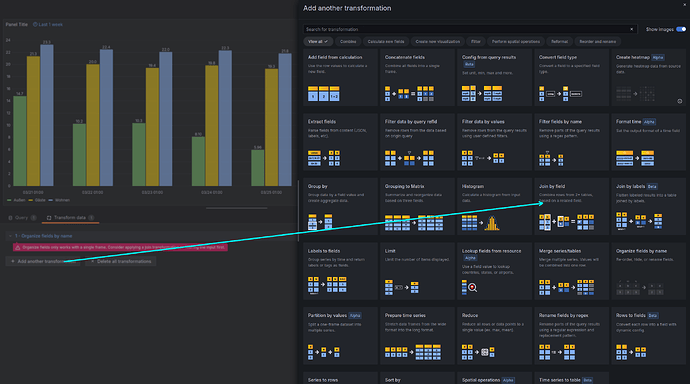Select the Limit transformation card

[x=417, y=271]
